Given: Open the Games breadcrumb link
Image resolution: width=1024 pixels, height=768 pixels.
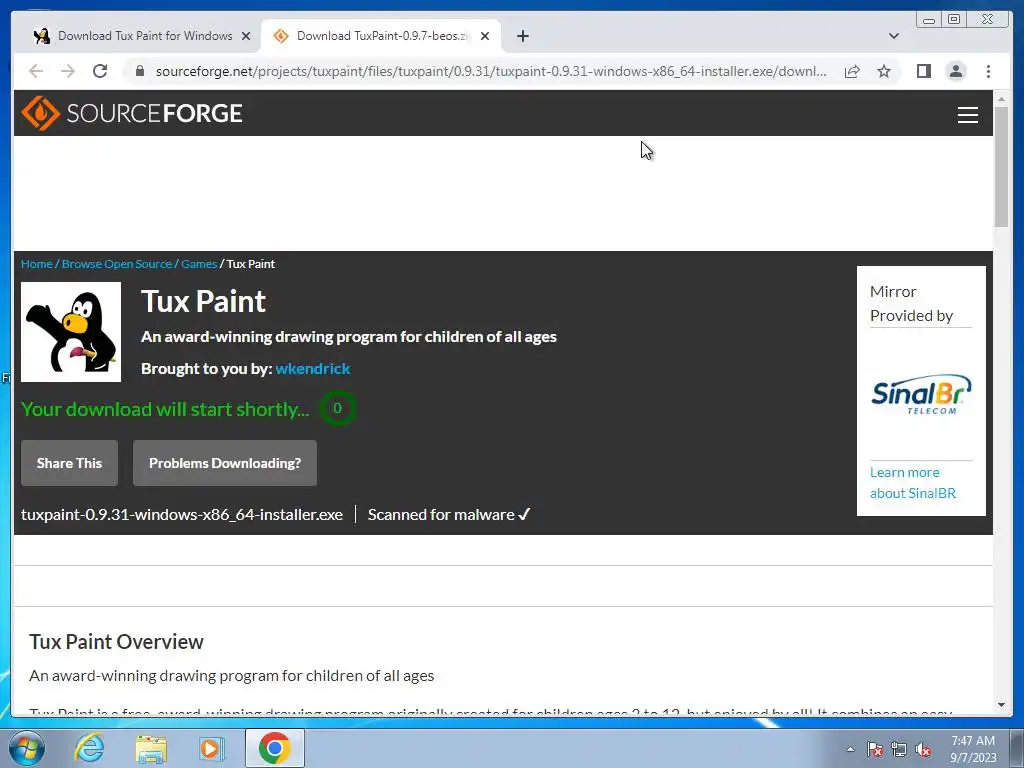Looking at the screenshot, I should [x=199, y=264].
